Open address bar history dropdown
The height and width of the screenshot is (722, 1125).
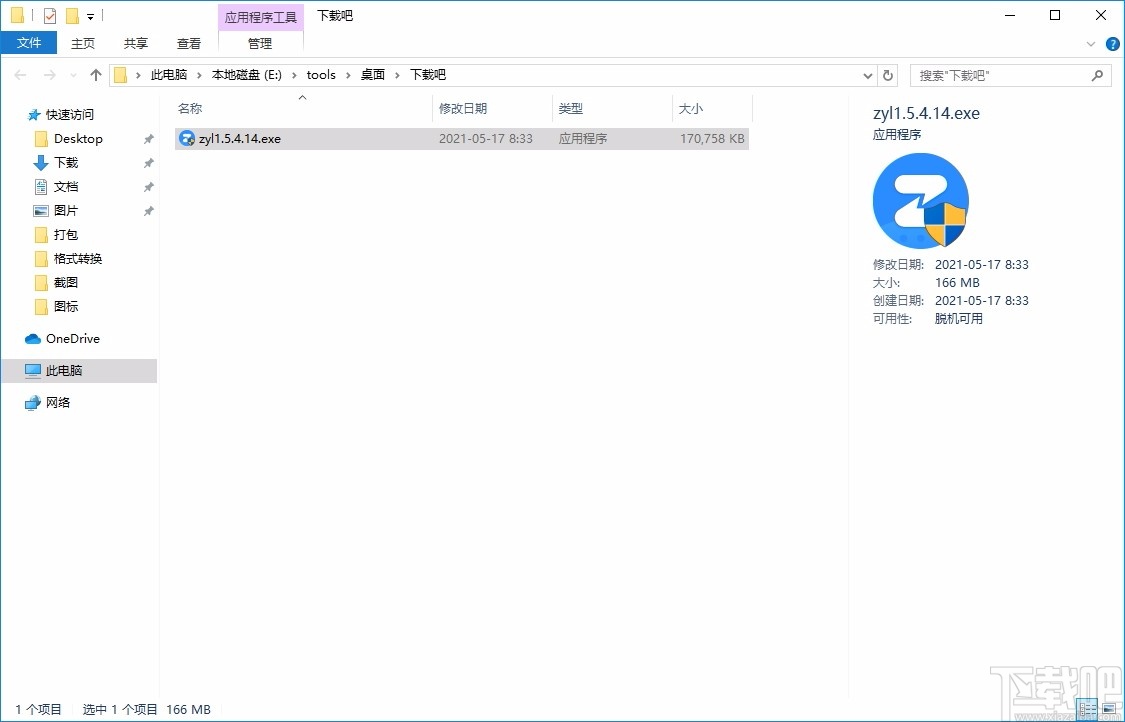(x=867, y=74)
